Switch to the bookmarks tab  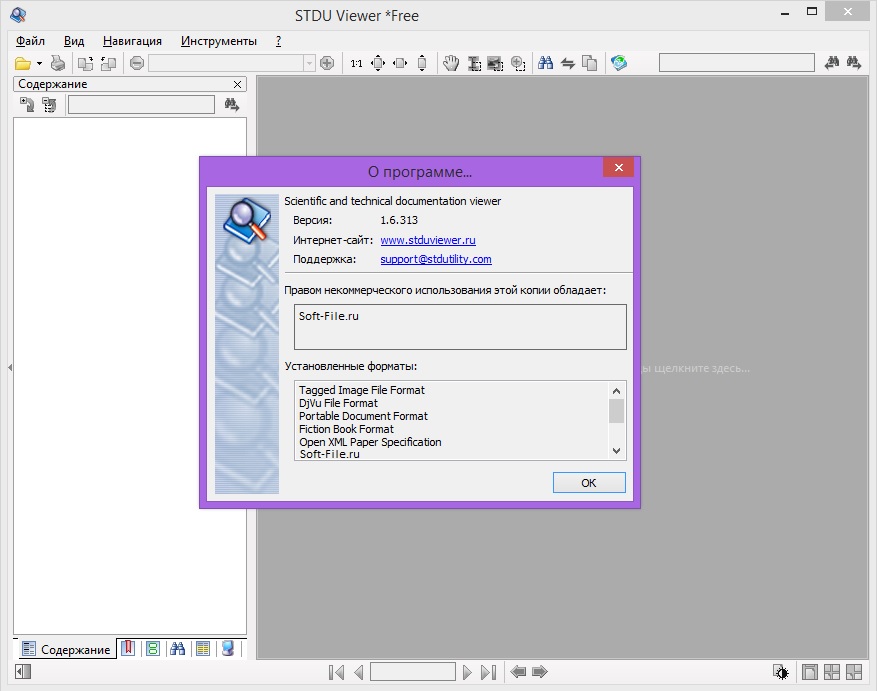[x=128, y=648]
